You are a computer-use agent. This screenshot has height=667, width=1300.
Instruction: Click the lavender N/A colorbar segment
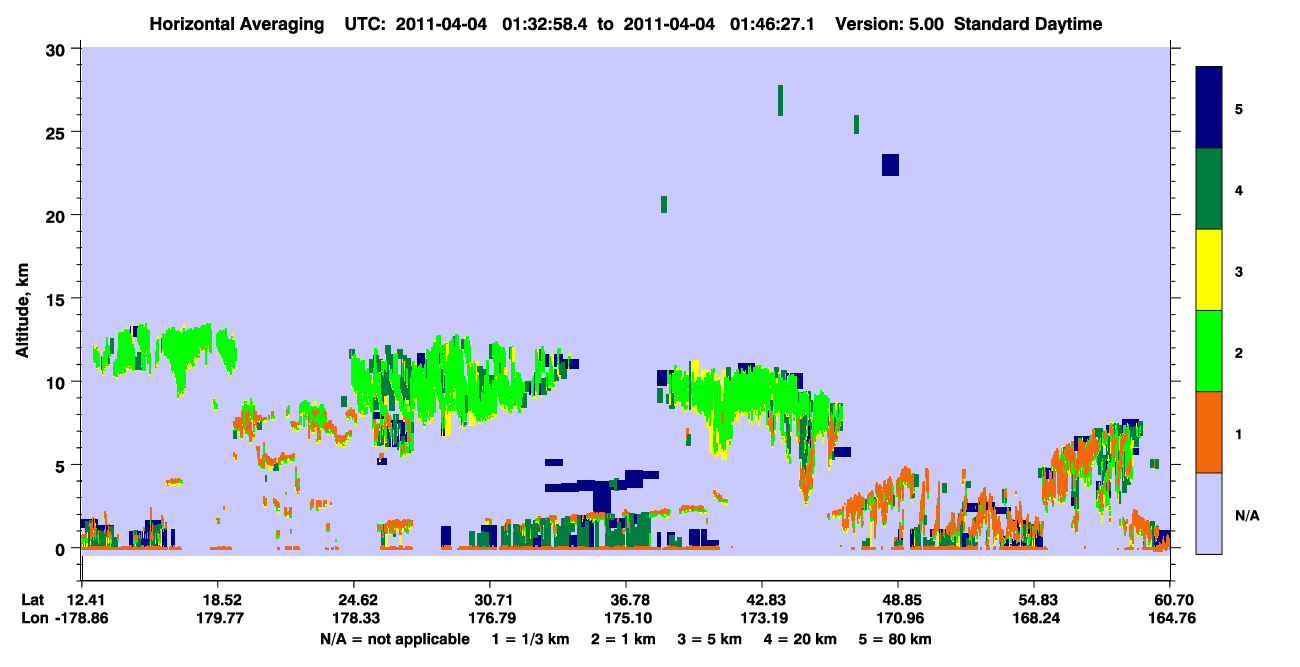tap(1209, 513)
